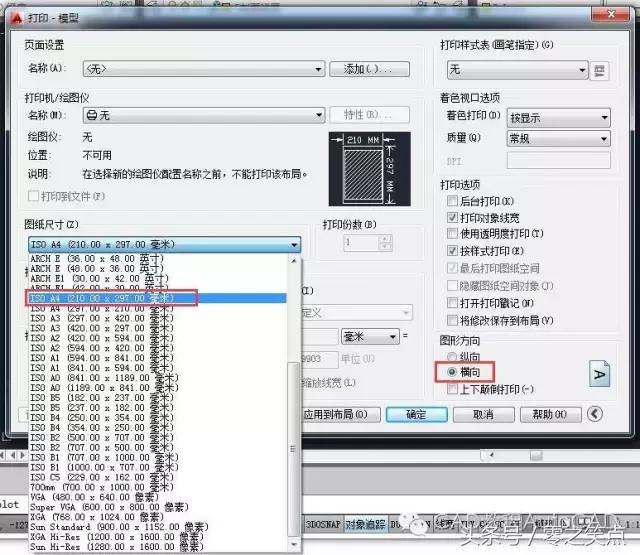Screen dimensions: 640x555
Task: Click the 添加 button
Action: click(x=369, y=69)
